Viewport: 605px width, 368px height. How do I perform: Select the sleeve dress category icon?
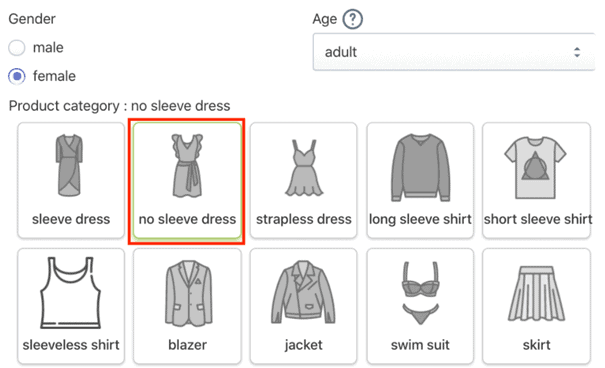(69, 165)
